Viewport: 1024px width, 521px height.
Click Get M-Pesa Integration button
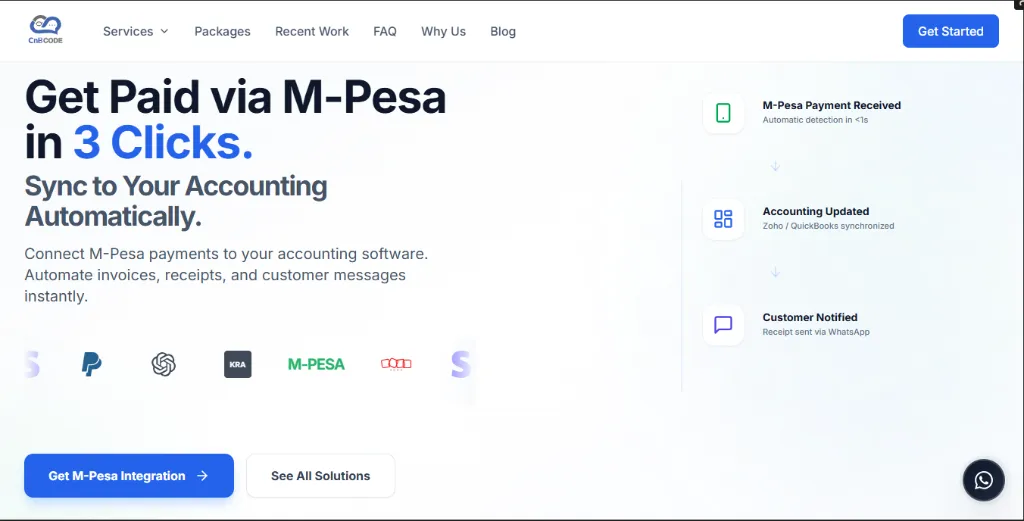click(129, 476)
